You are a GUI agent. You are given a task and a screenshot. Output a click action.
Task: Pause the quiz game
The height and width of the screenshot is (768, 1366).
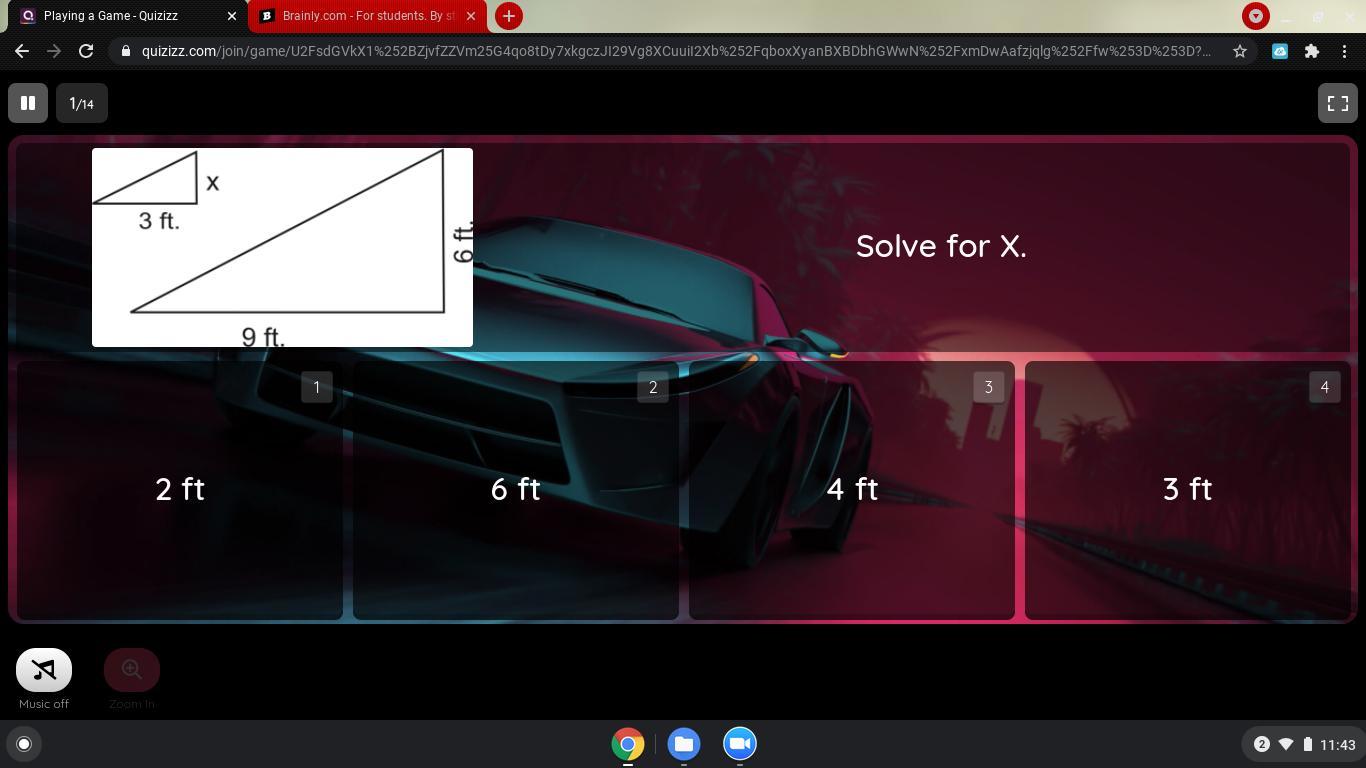(x=28, y=103)
